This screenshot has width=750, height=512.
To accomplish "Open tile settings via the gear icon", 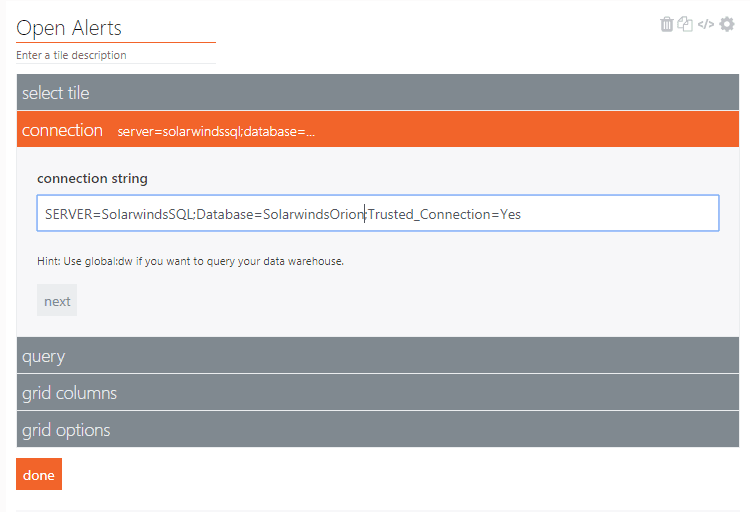I will click(727, 25).
